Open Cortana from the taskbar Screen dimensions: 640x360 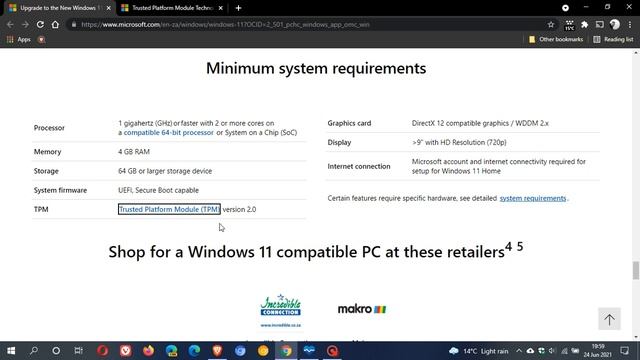56,351
